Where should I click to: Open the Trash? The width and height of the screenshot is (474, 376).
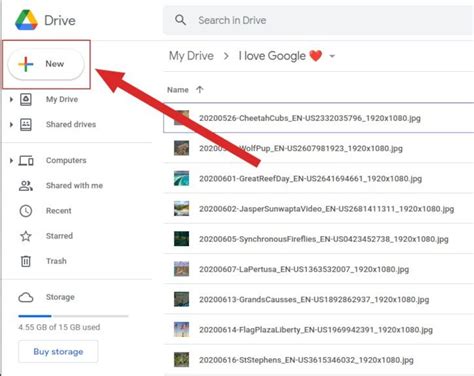click(x=56, y=261)
